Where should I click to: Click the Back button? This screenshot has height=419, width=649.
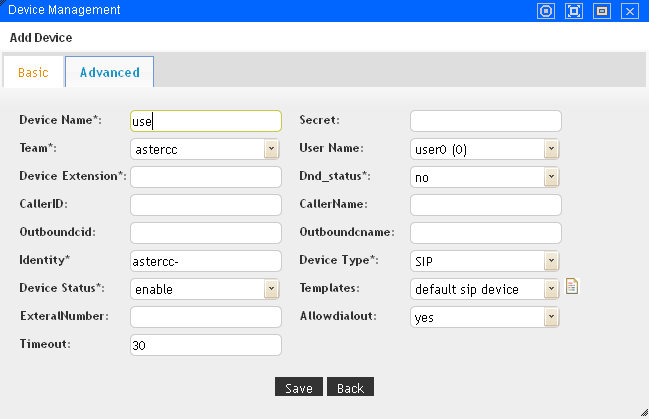coord(349,388)
